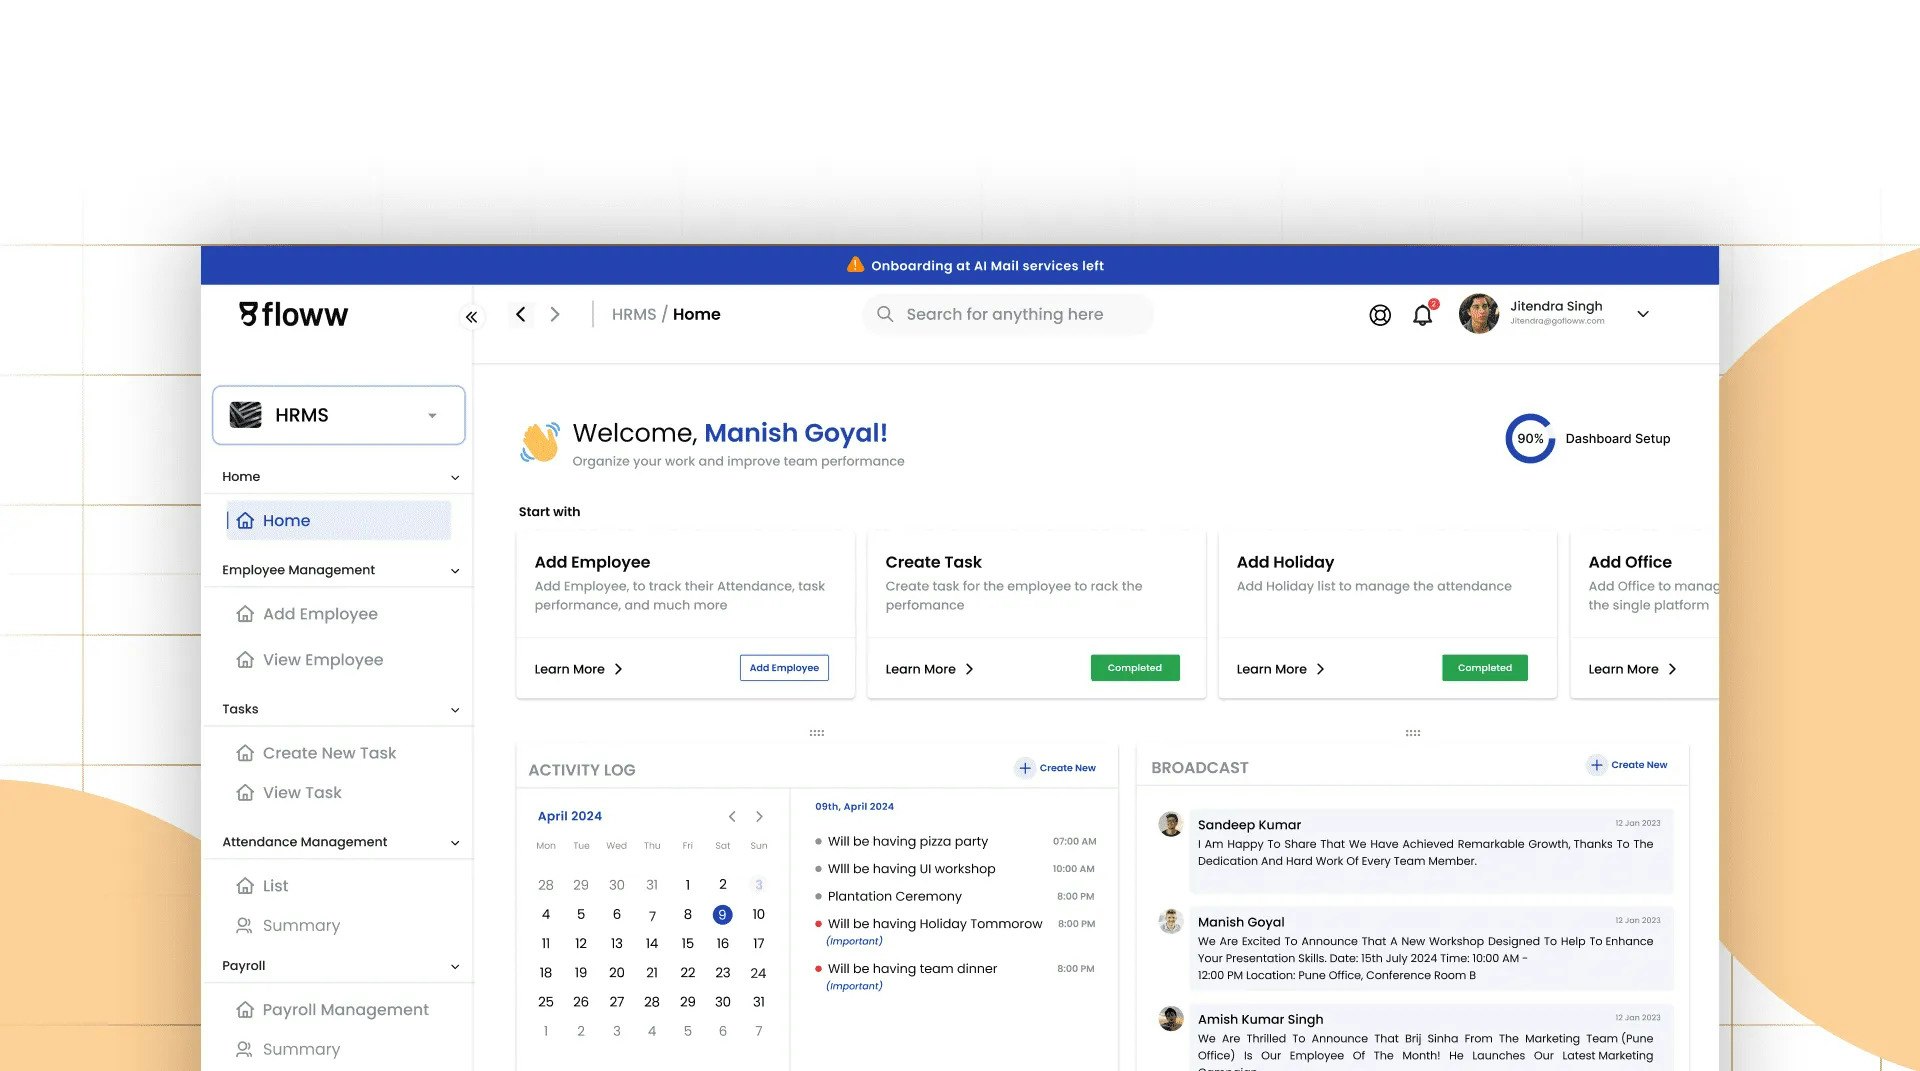Open the HRMS module selector
The width and height of the screenshot is (1920, 1071).
click(x=338, y=415)
